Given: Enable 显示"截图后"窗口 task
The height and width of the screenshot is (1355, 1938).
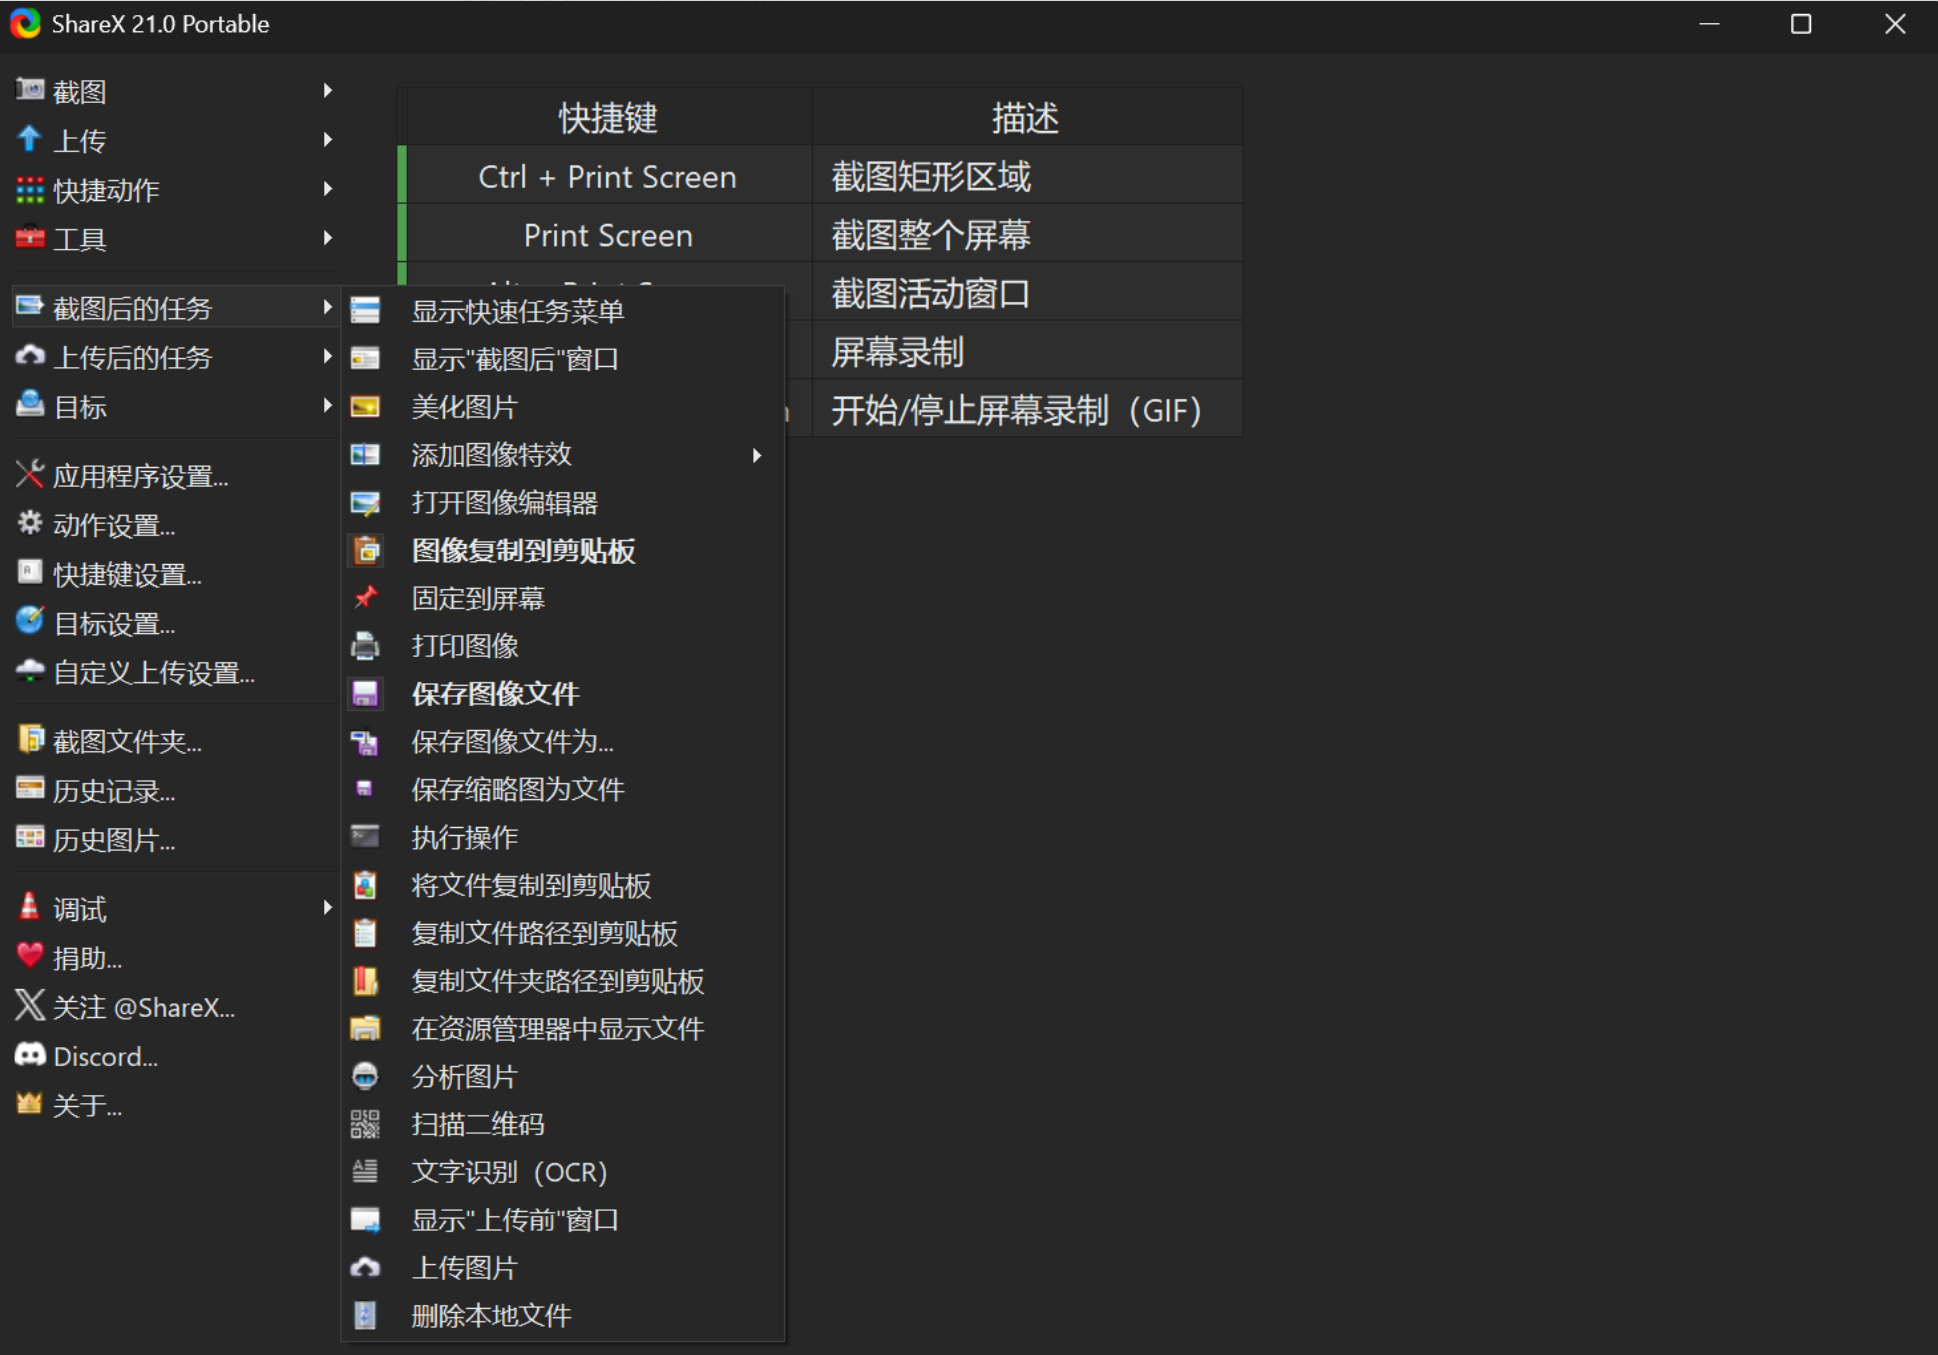Looking at the screenshot, I should click(x=562, y=359).
